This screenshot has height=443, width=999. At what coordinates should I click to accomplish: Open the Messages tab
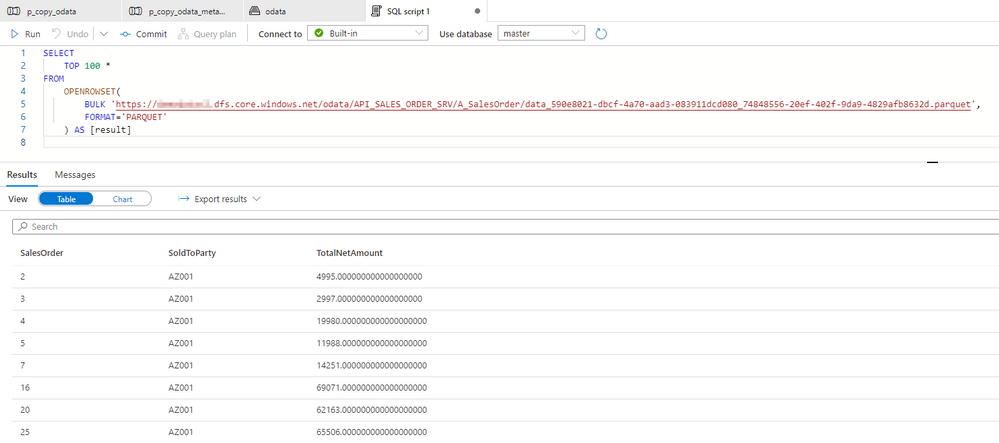75,175
